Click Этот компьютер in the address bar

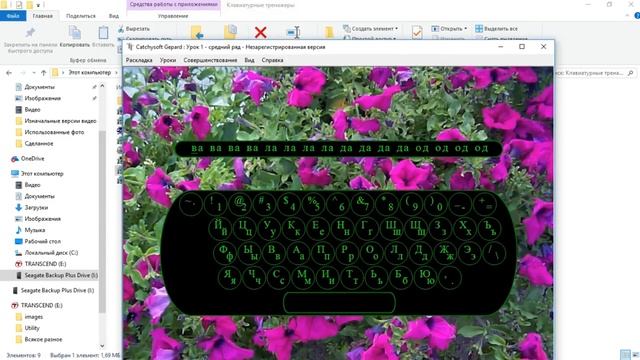click(x=90, y=73)
